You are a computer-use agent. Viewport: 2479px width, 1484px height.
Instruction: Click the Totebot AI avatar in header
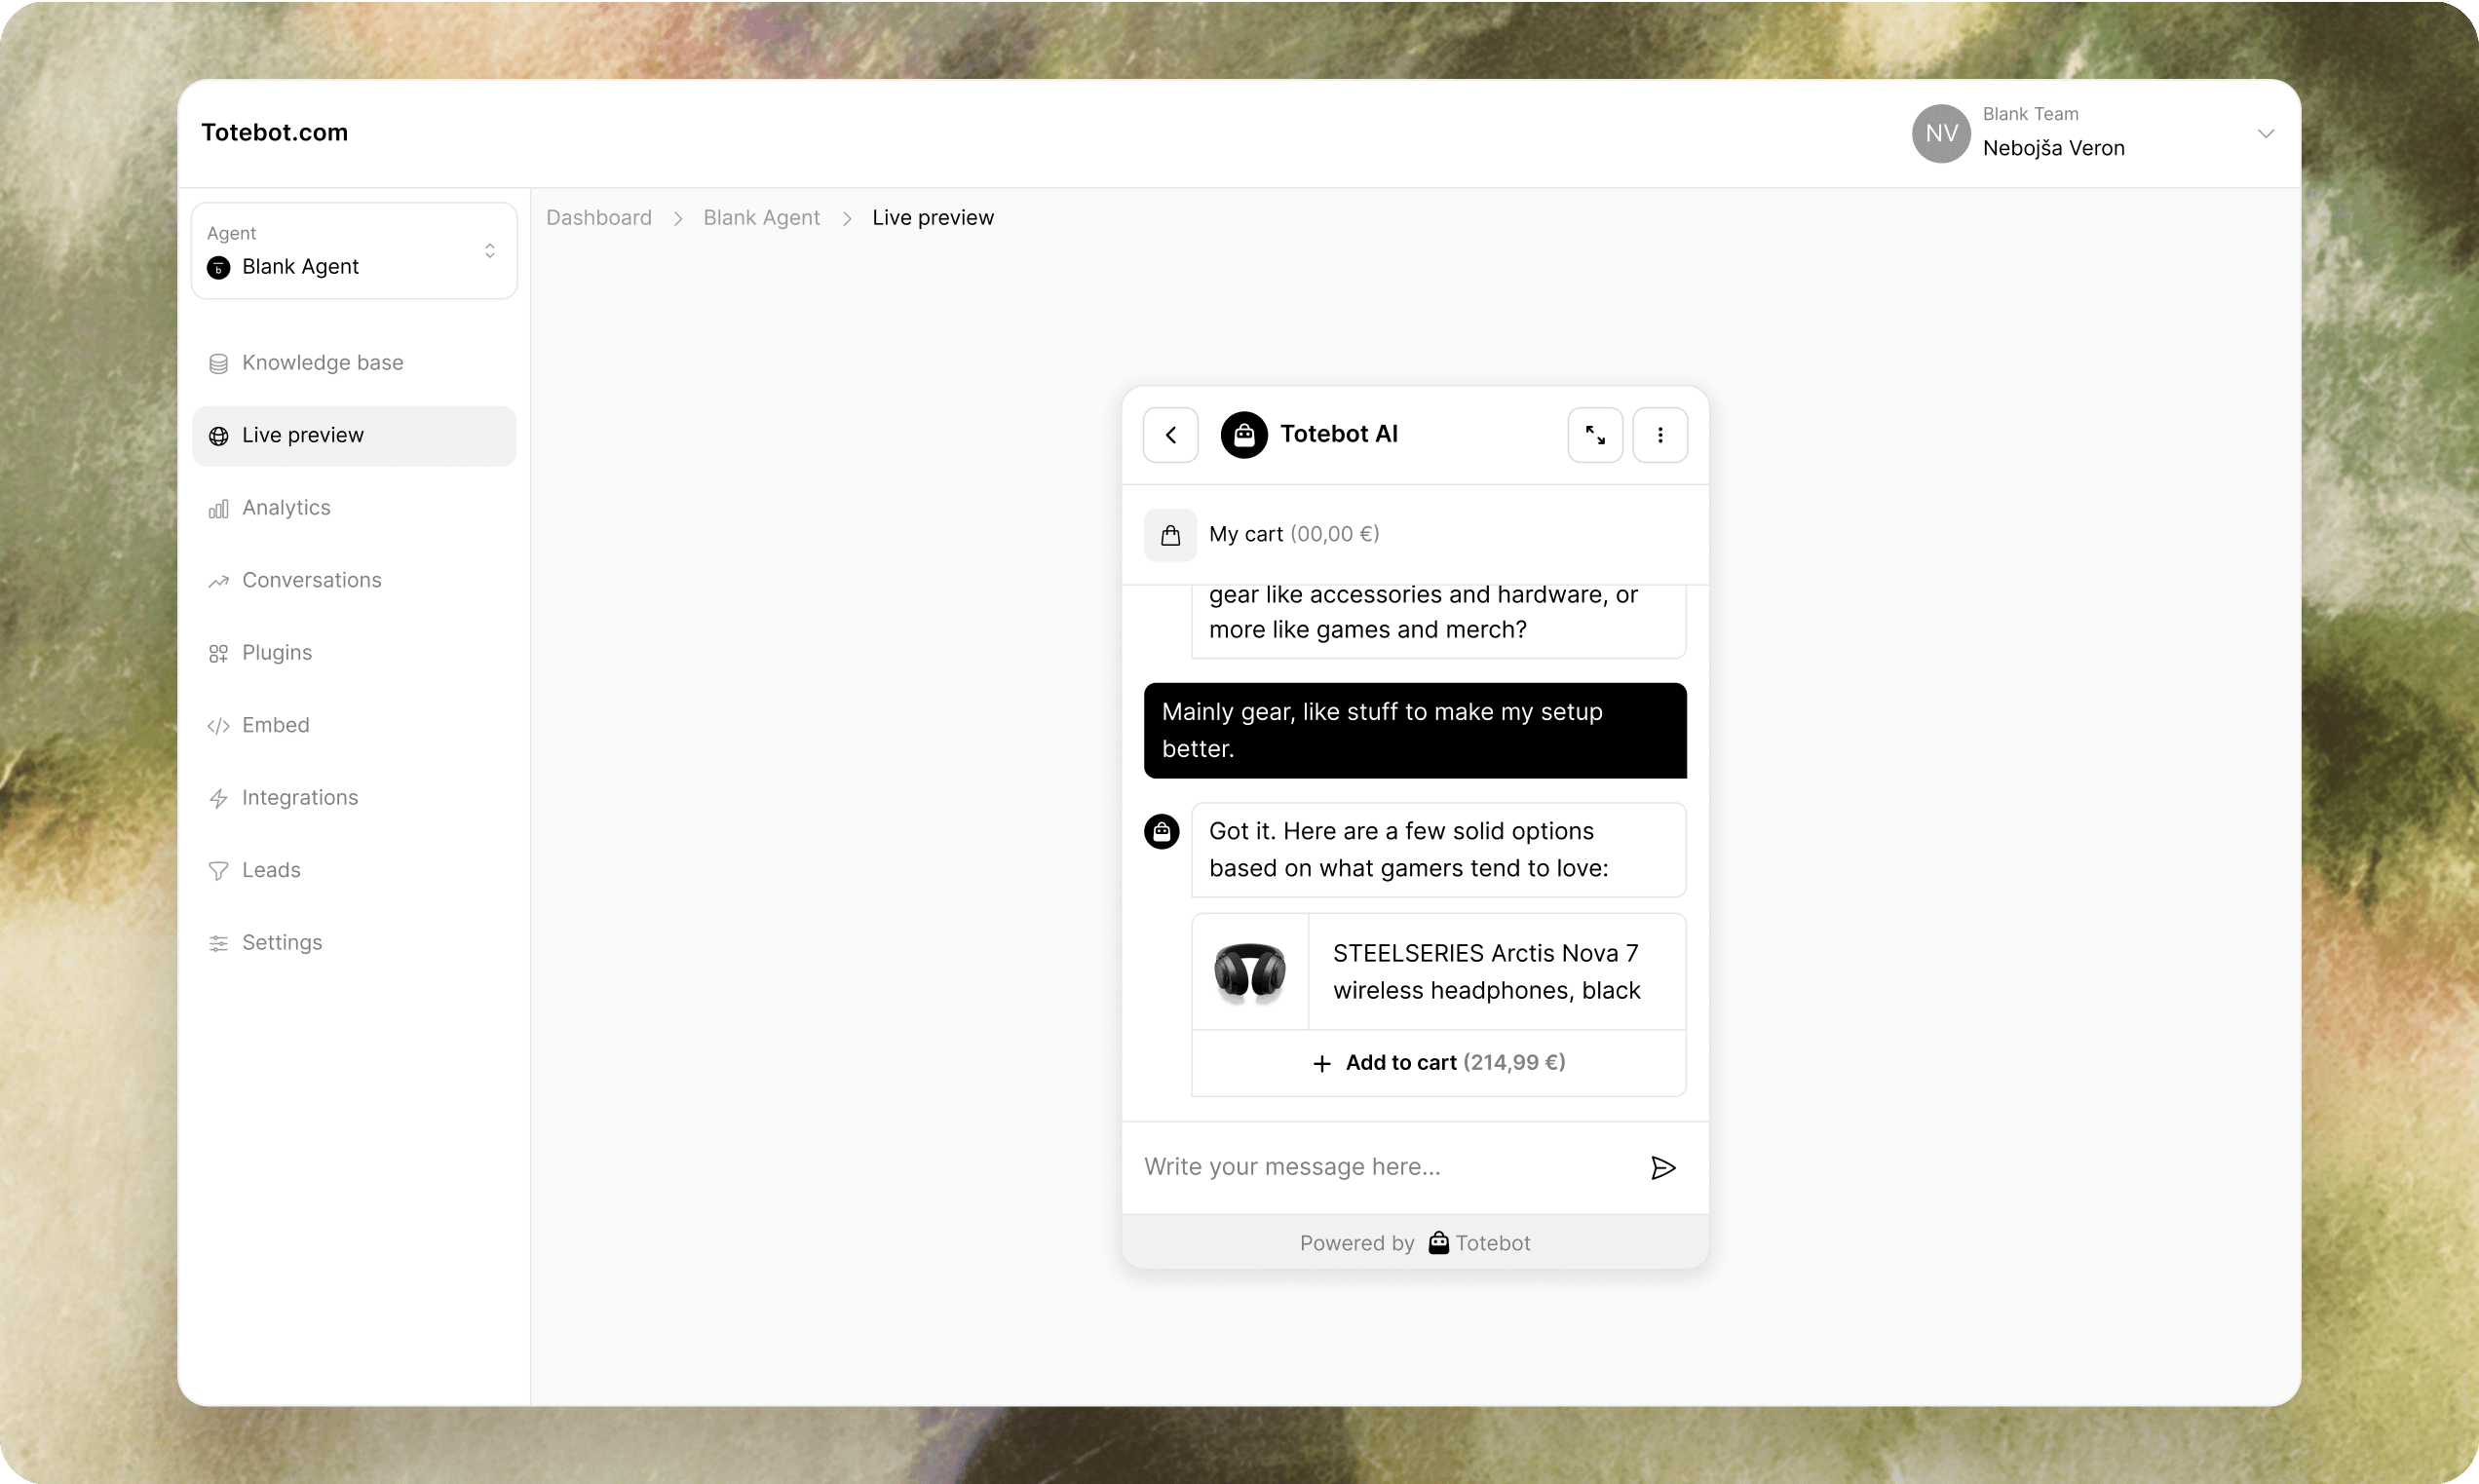click(1243, 435)
